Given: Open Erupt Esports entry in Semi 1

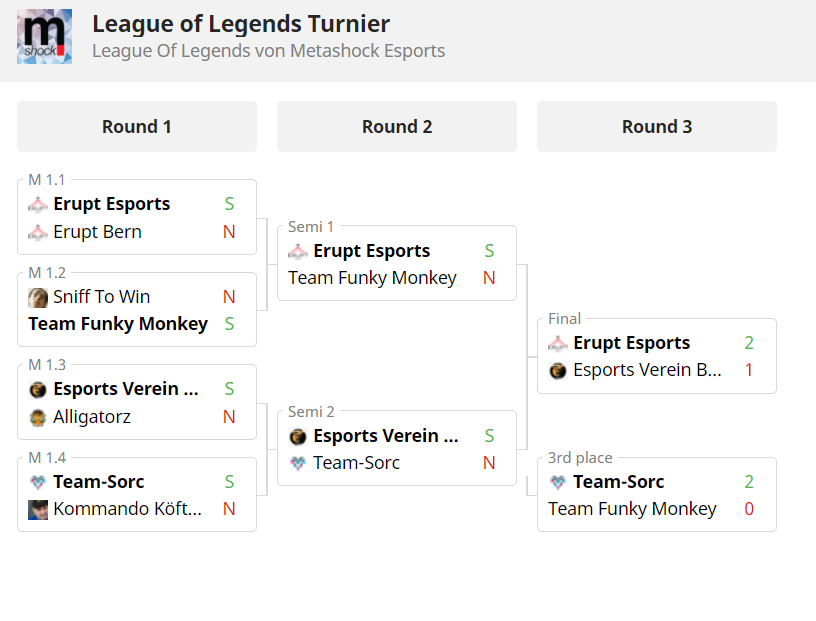Looking at the screenshot, I should 372,251.
